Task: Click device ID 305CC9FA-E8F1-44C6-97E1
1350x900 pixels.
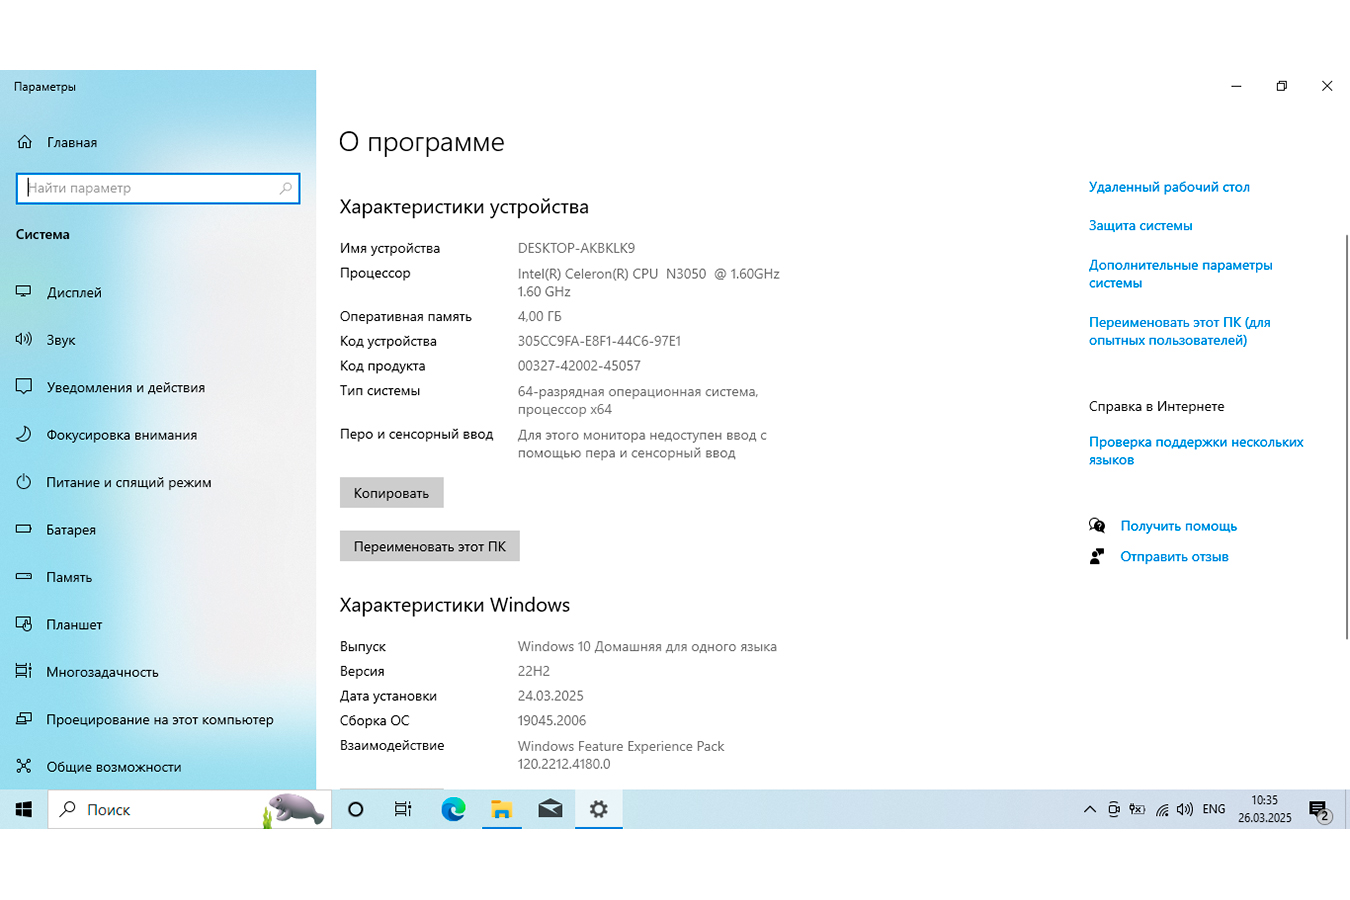Action: click(x=599, y=341)
